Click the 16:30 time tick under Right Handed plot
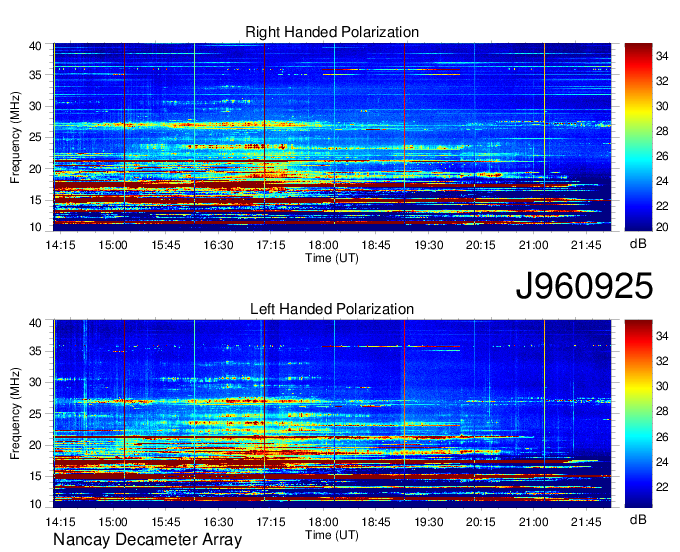The image size is (680, 552). 218,245
